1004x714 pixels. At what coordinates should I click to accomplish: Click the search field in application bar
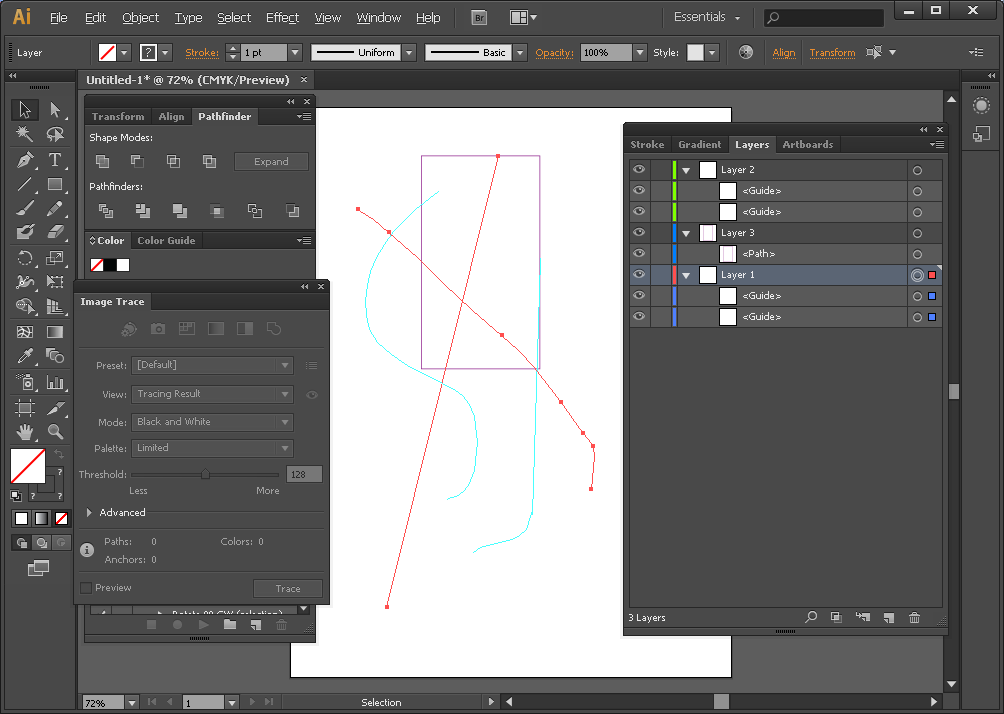824,17
